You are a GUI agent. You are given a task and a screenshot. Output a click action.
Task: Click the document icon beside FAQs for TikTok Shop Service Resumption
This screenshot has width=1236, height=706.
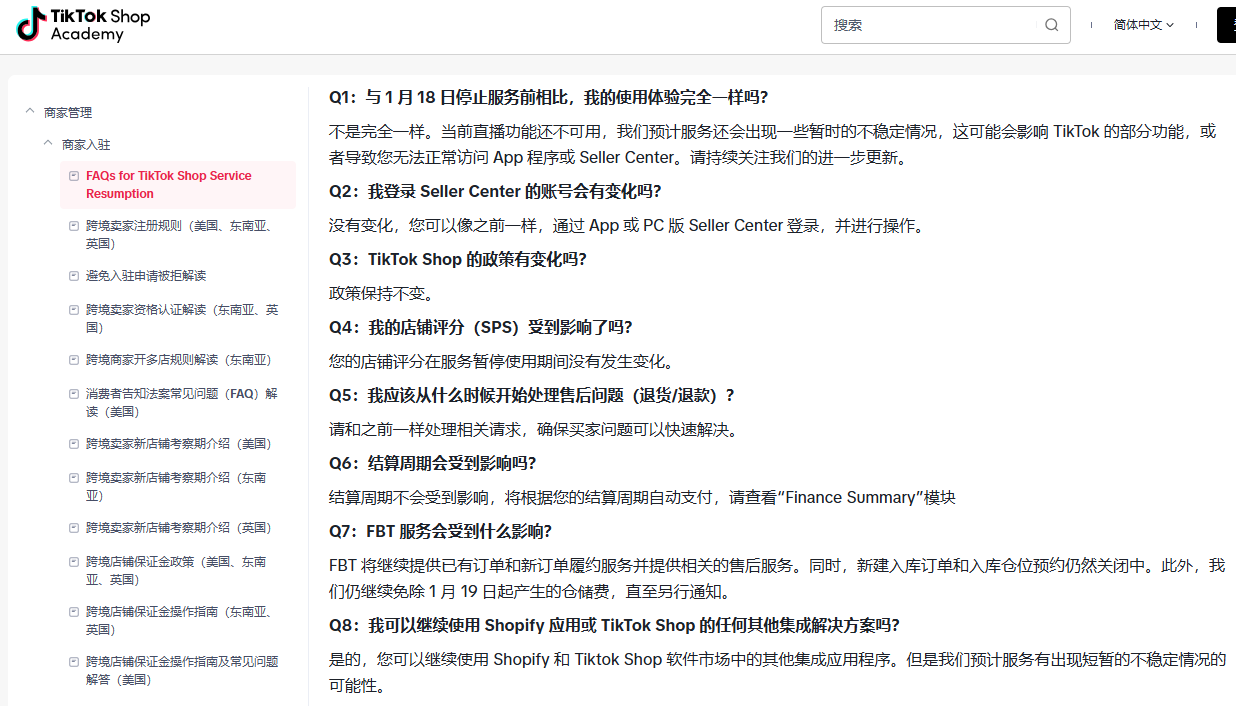click(x=73, y=176)
